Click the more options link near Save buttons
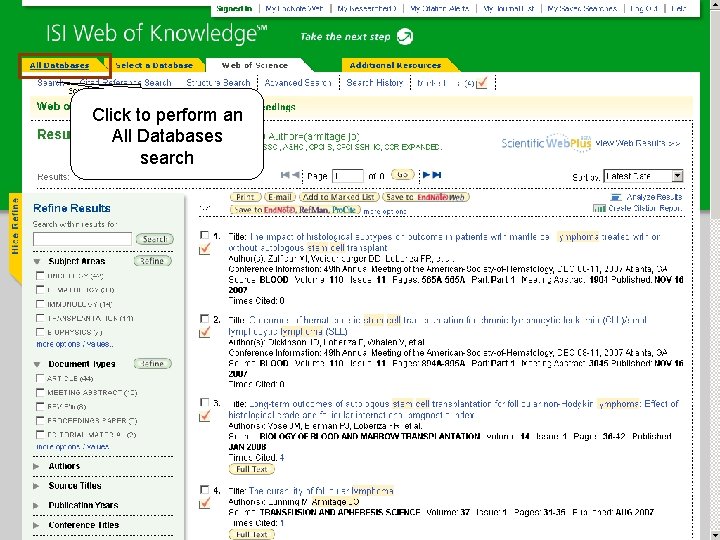720x540 pixels. pos(385,212)
